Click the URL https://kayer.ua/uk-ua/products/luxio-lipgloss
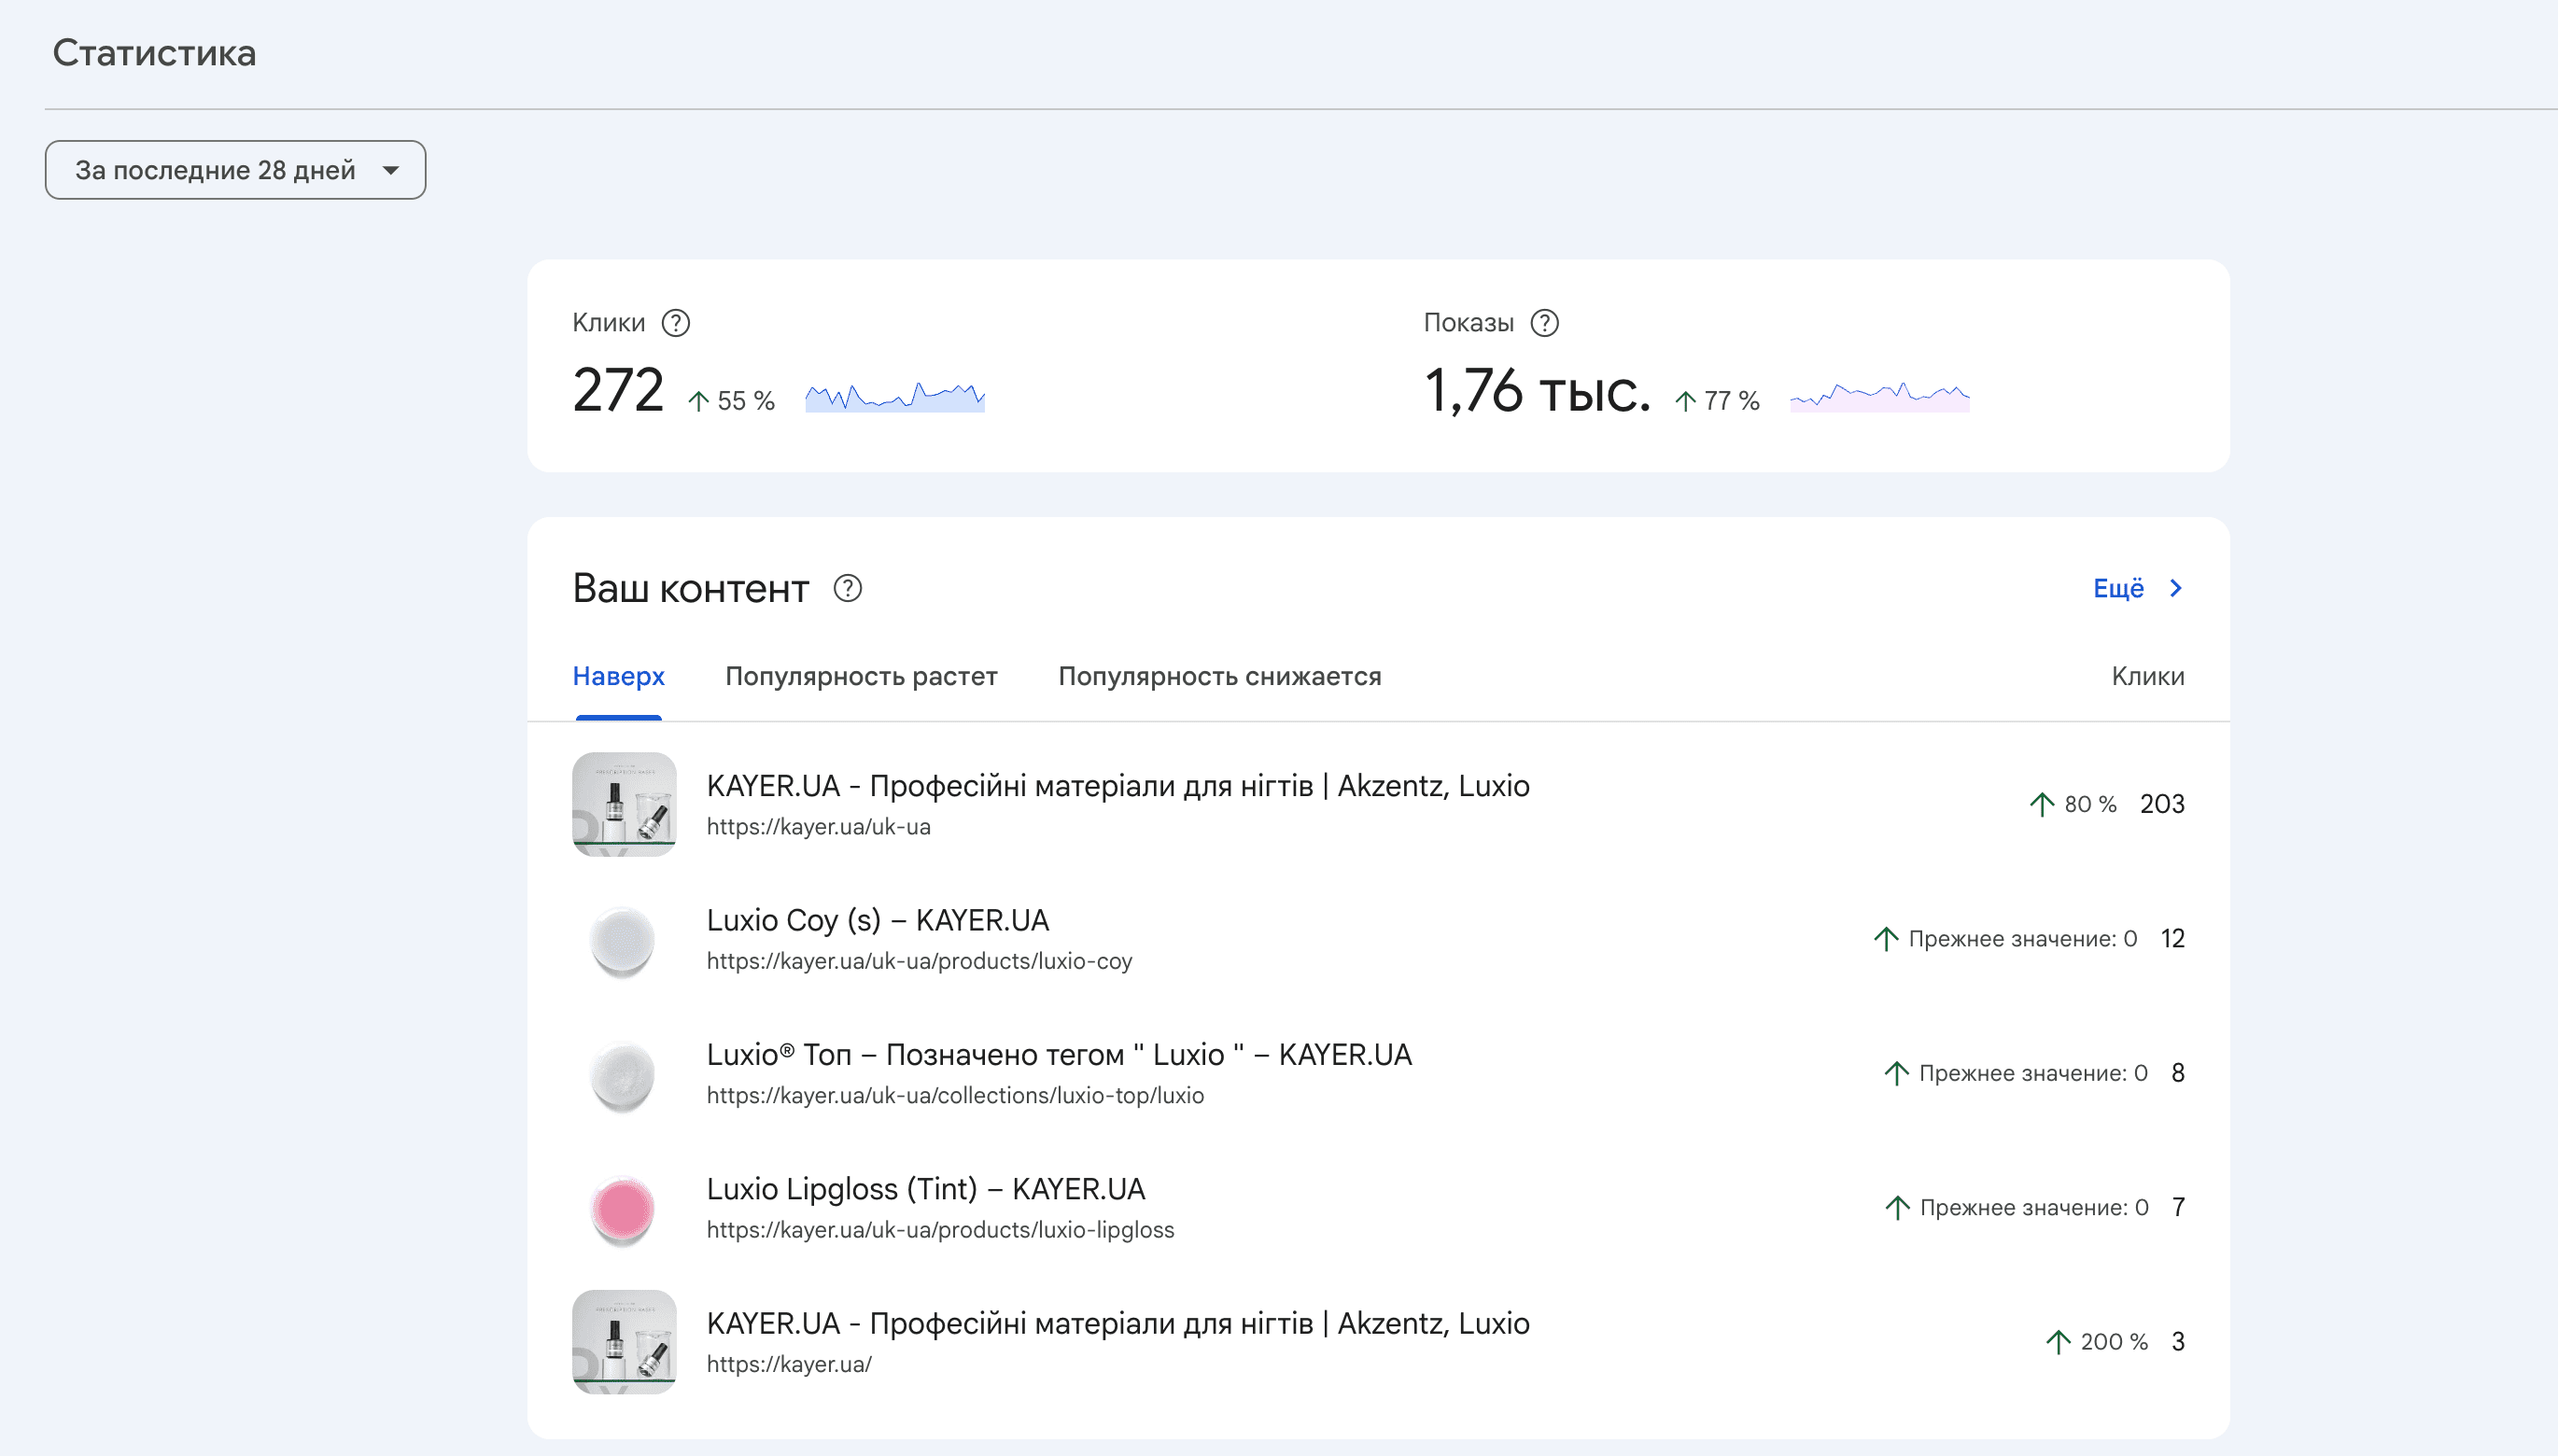Image resolution: width=2558 pixels, height=1456 pixels. coord(940,1230)
